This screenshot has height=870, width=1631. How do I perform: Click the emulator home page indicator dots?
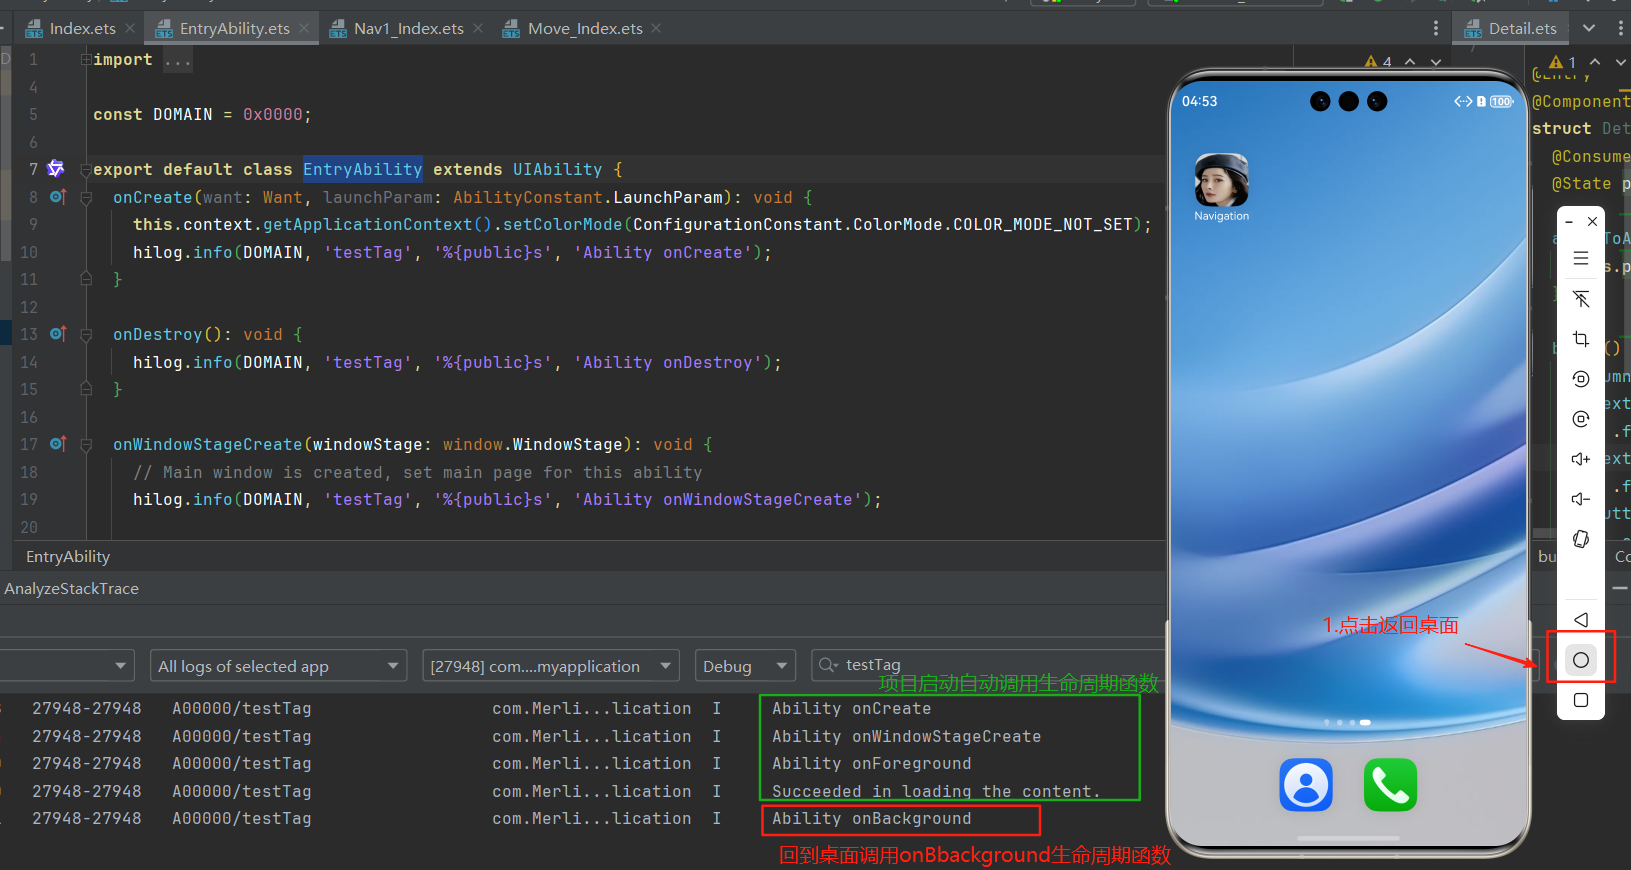[x=1347, y=722]
